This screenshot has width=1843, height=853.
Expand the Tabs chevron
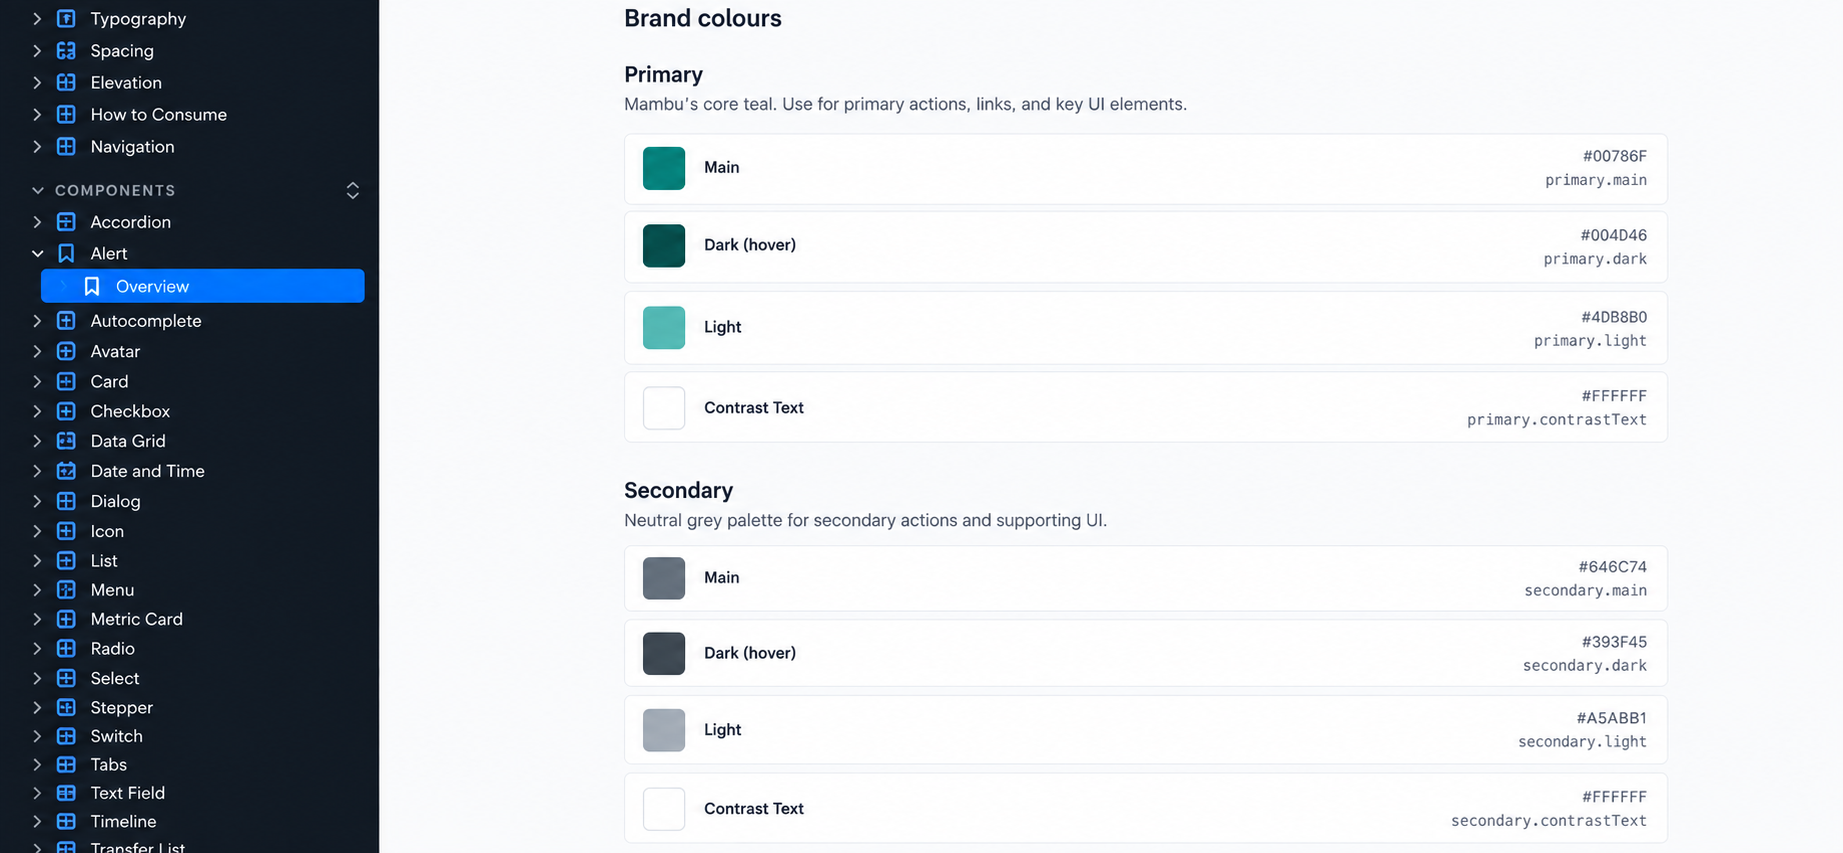tap(38, 765)
